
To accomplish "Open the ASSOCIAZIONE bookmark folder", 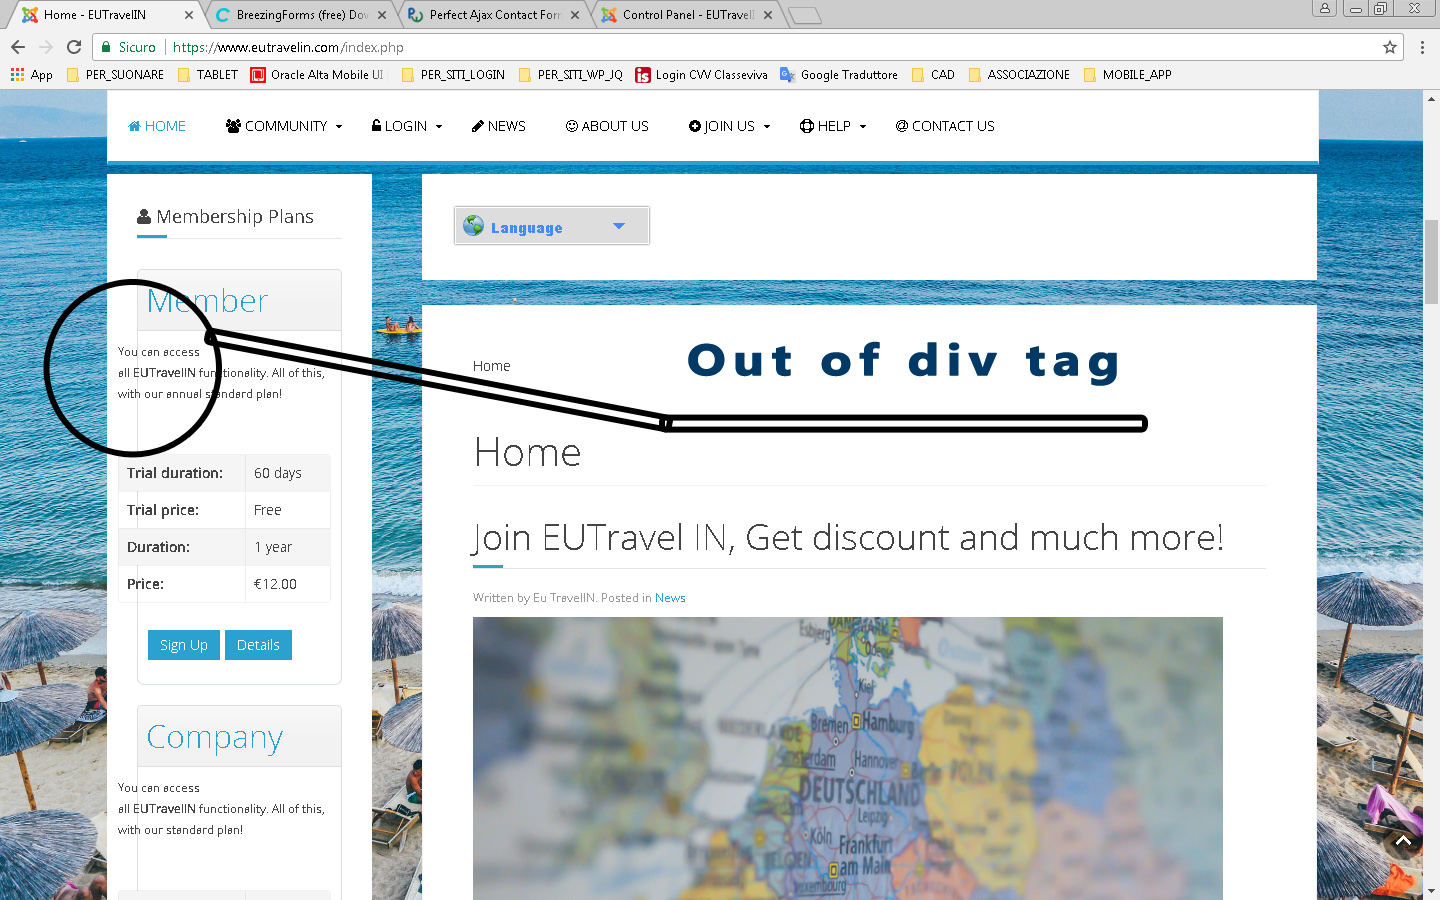I will click(1018, 75).
